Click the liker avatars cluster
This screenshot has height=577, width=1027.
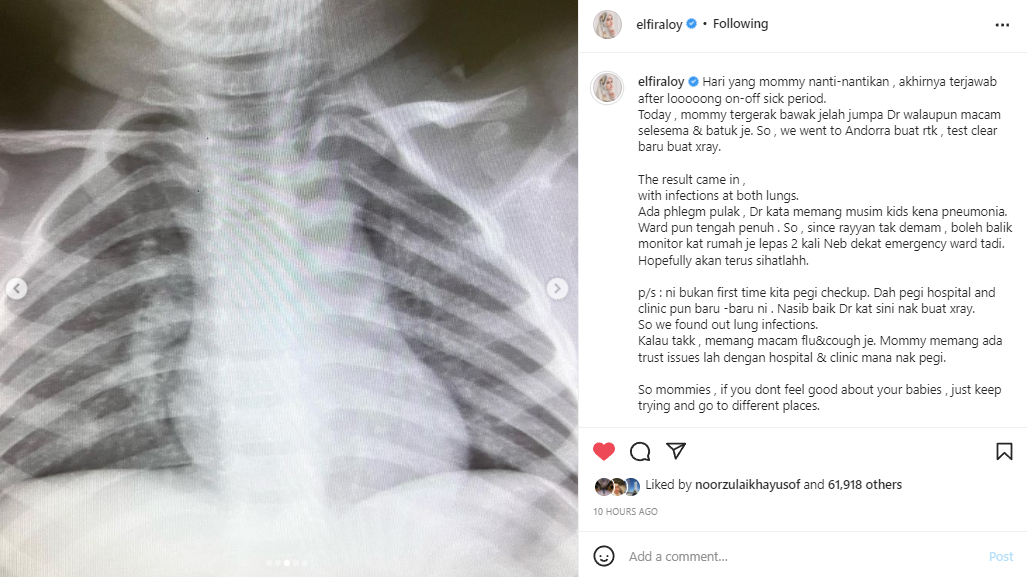click(617, 487)
